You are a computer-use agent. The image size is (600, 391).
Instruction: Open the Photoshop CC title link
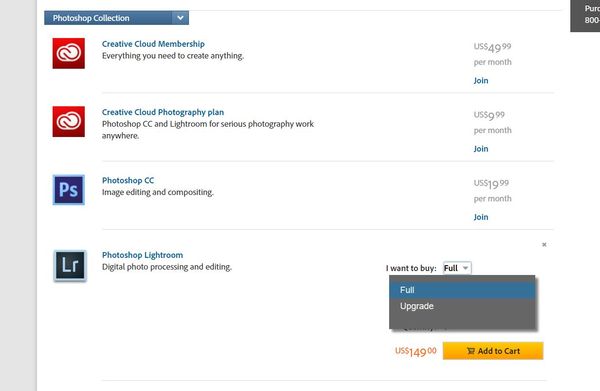128,180
